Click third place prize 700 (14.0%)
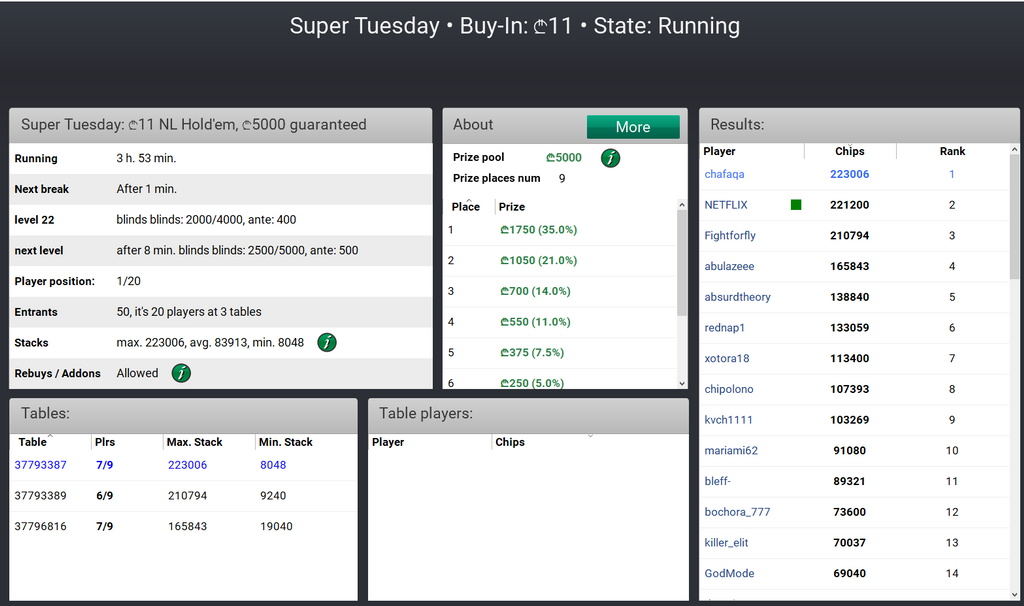The width and height of the screenshot is (1024, 606). coord(535,291)
